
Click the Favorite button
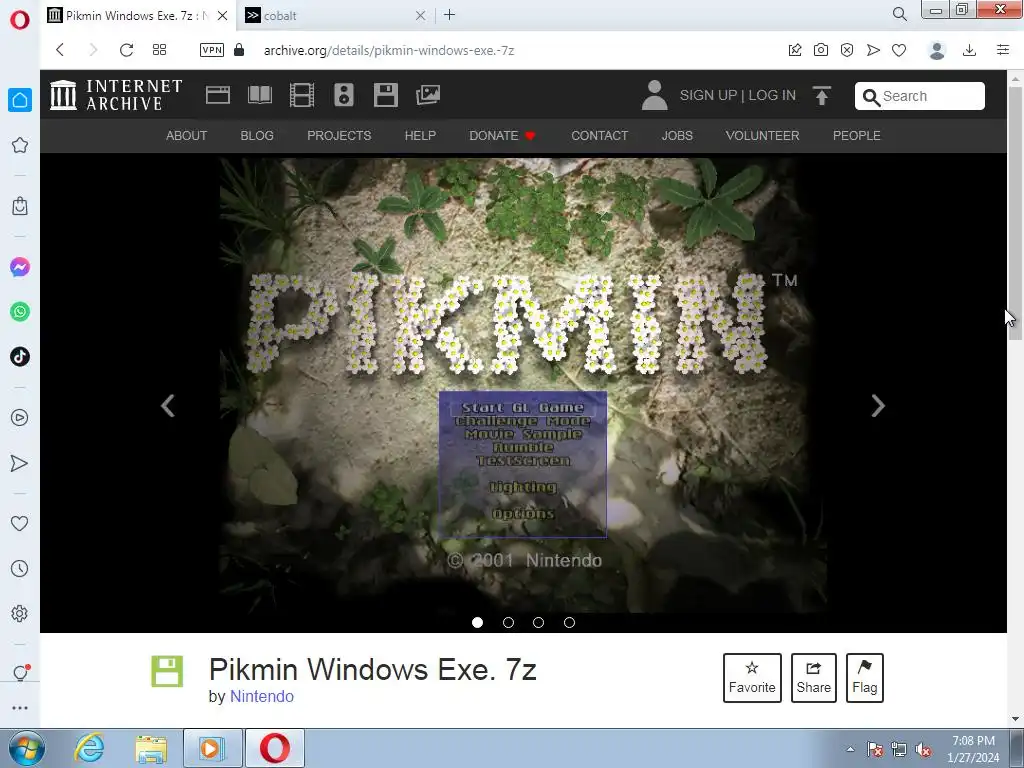tap(752, 678)
